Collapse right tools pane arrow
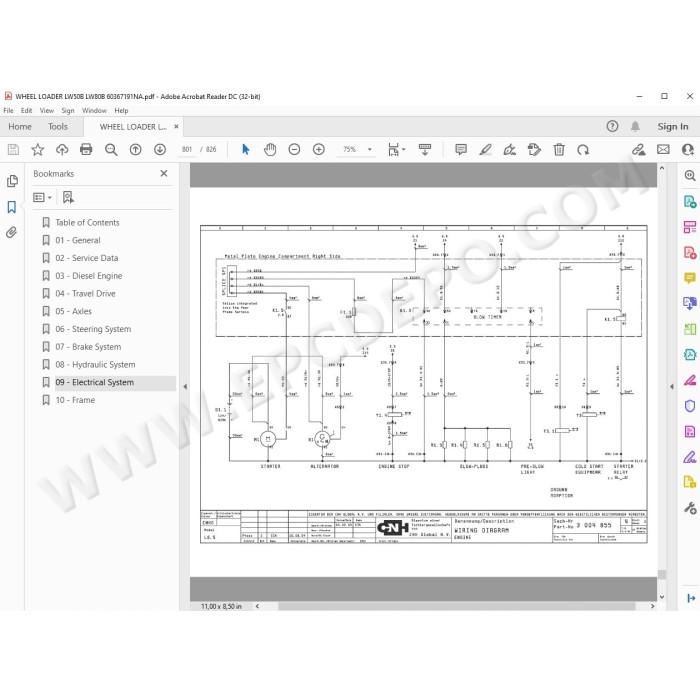This screenshot has height=700, width=700. point(671,387)
